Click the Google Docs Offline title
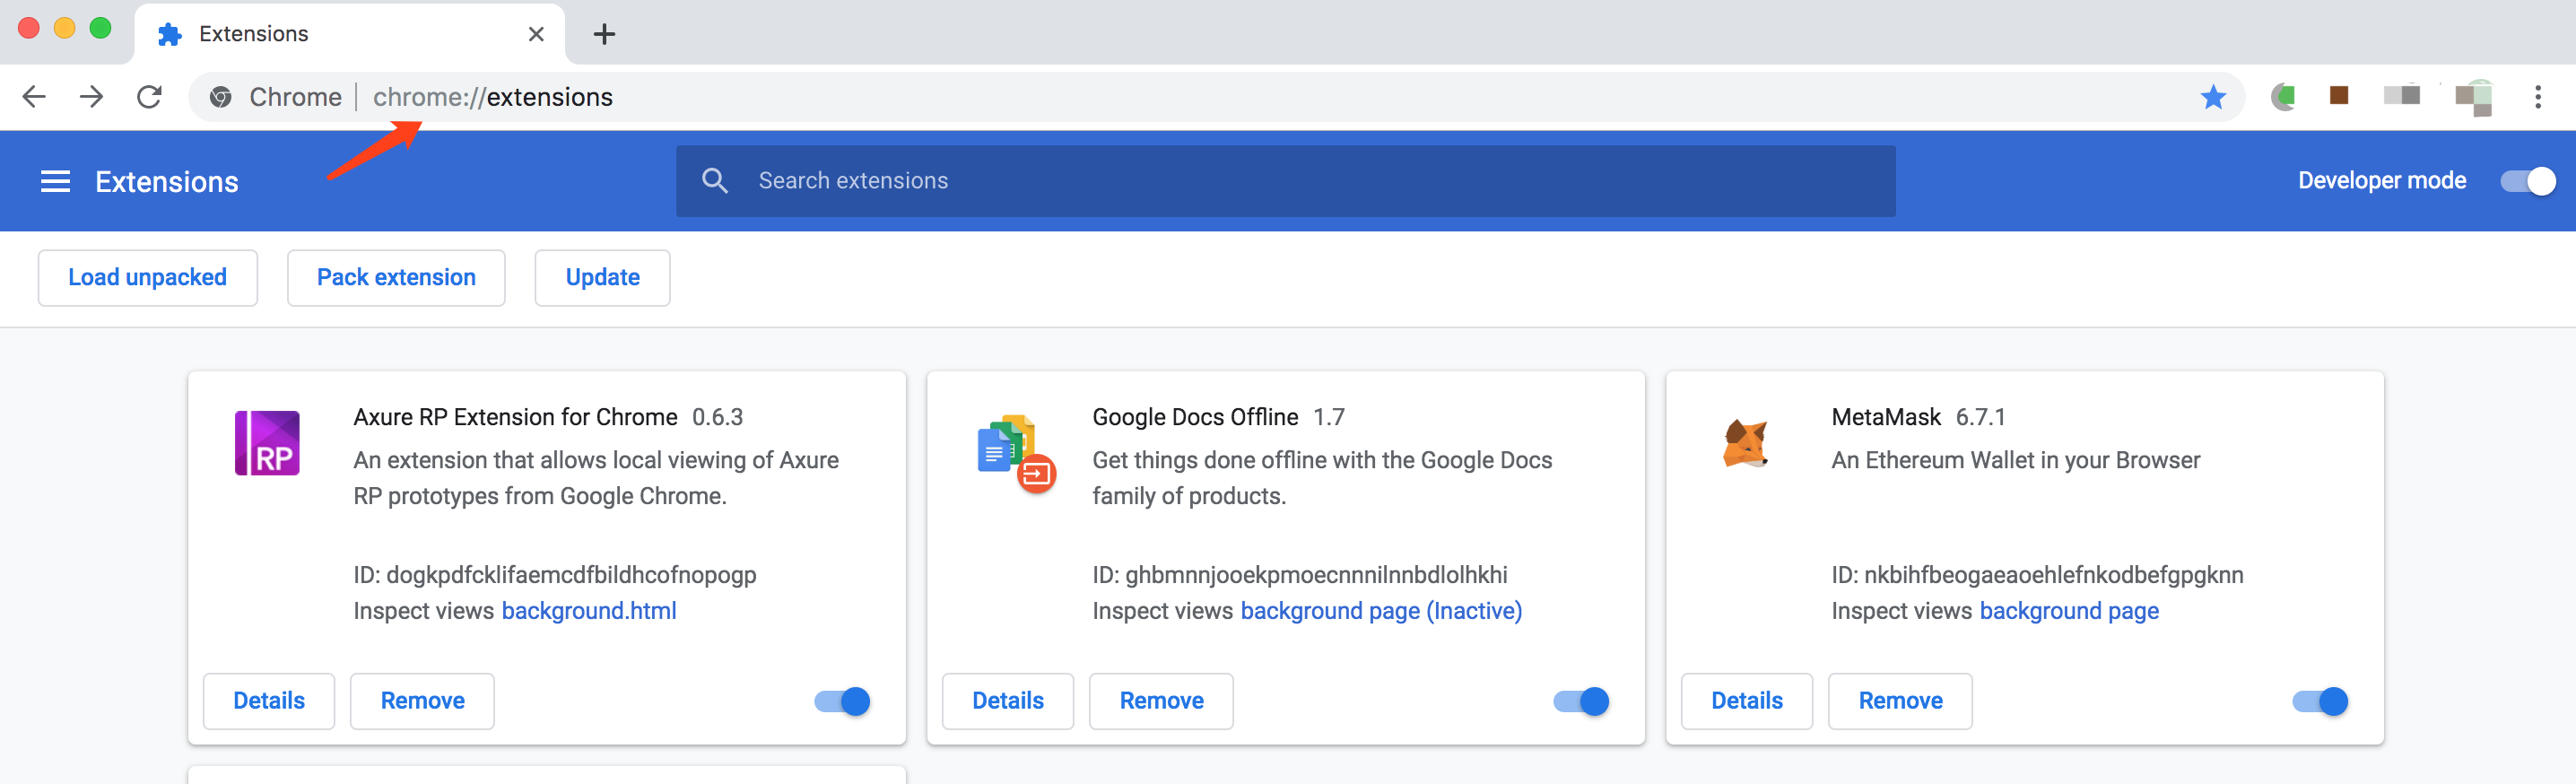Screen dimensions: 2576x784 click(1195, 417)
